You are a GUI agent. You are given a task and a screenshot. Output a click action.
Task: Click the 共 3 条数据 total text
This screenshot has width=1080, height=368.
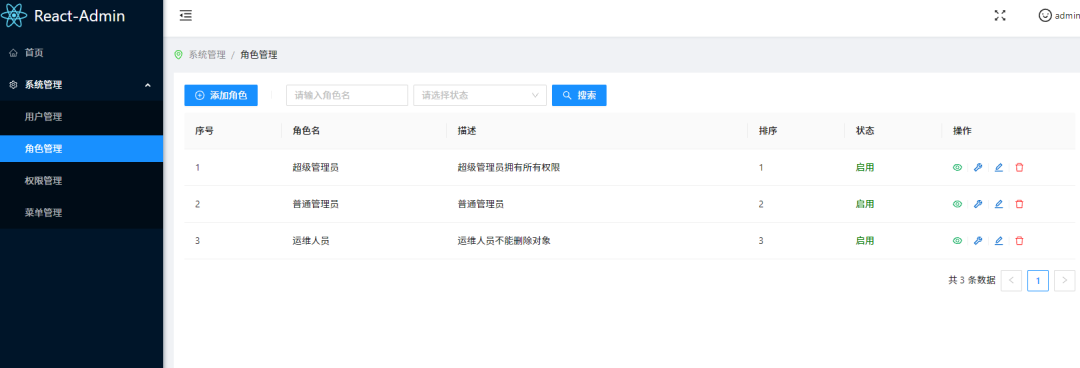[x=972, y=280]
